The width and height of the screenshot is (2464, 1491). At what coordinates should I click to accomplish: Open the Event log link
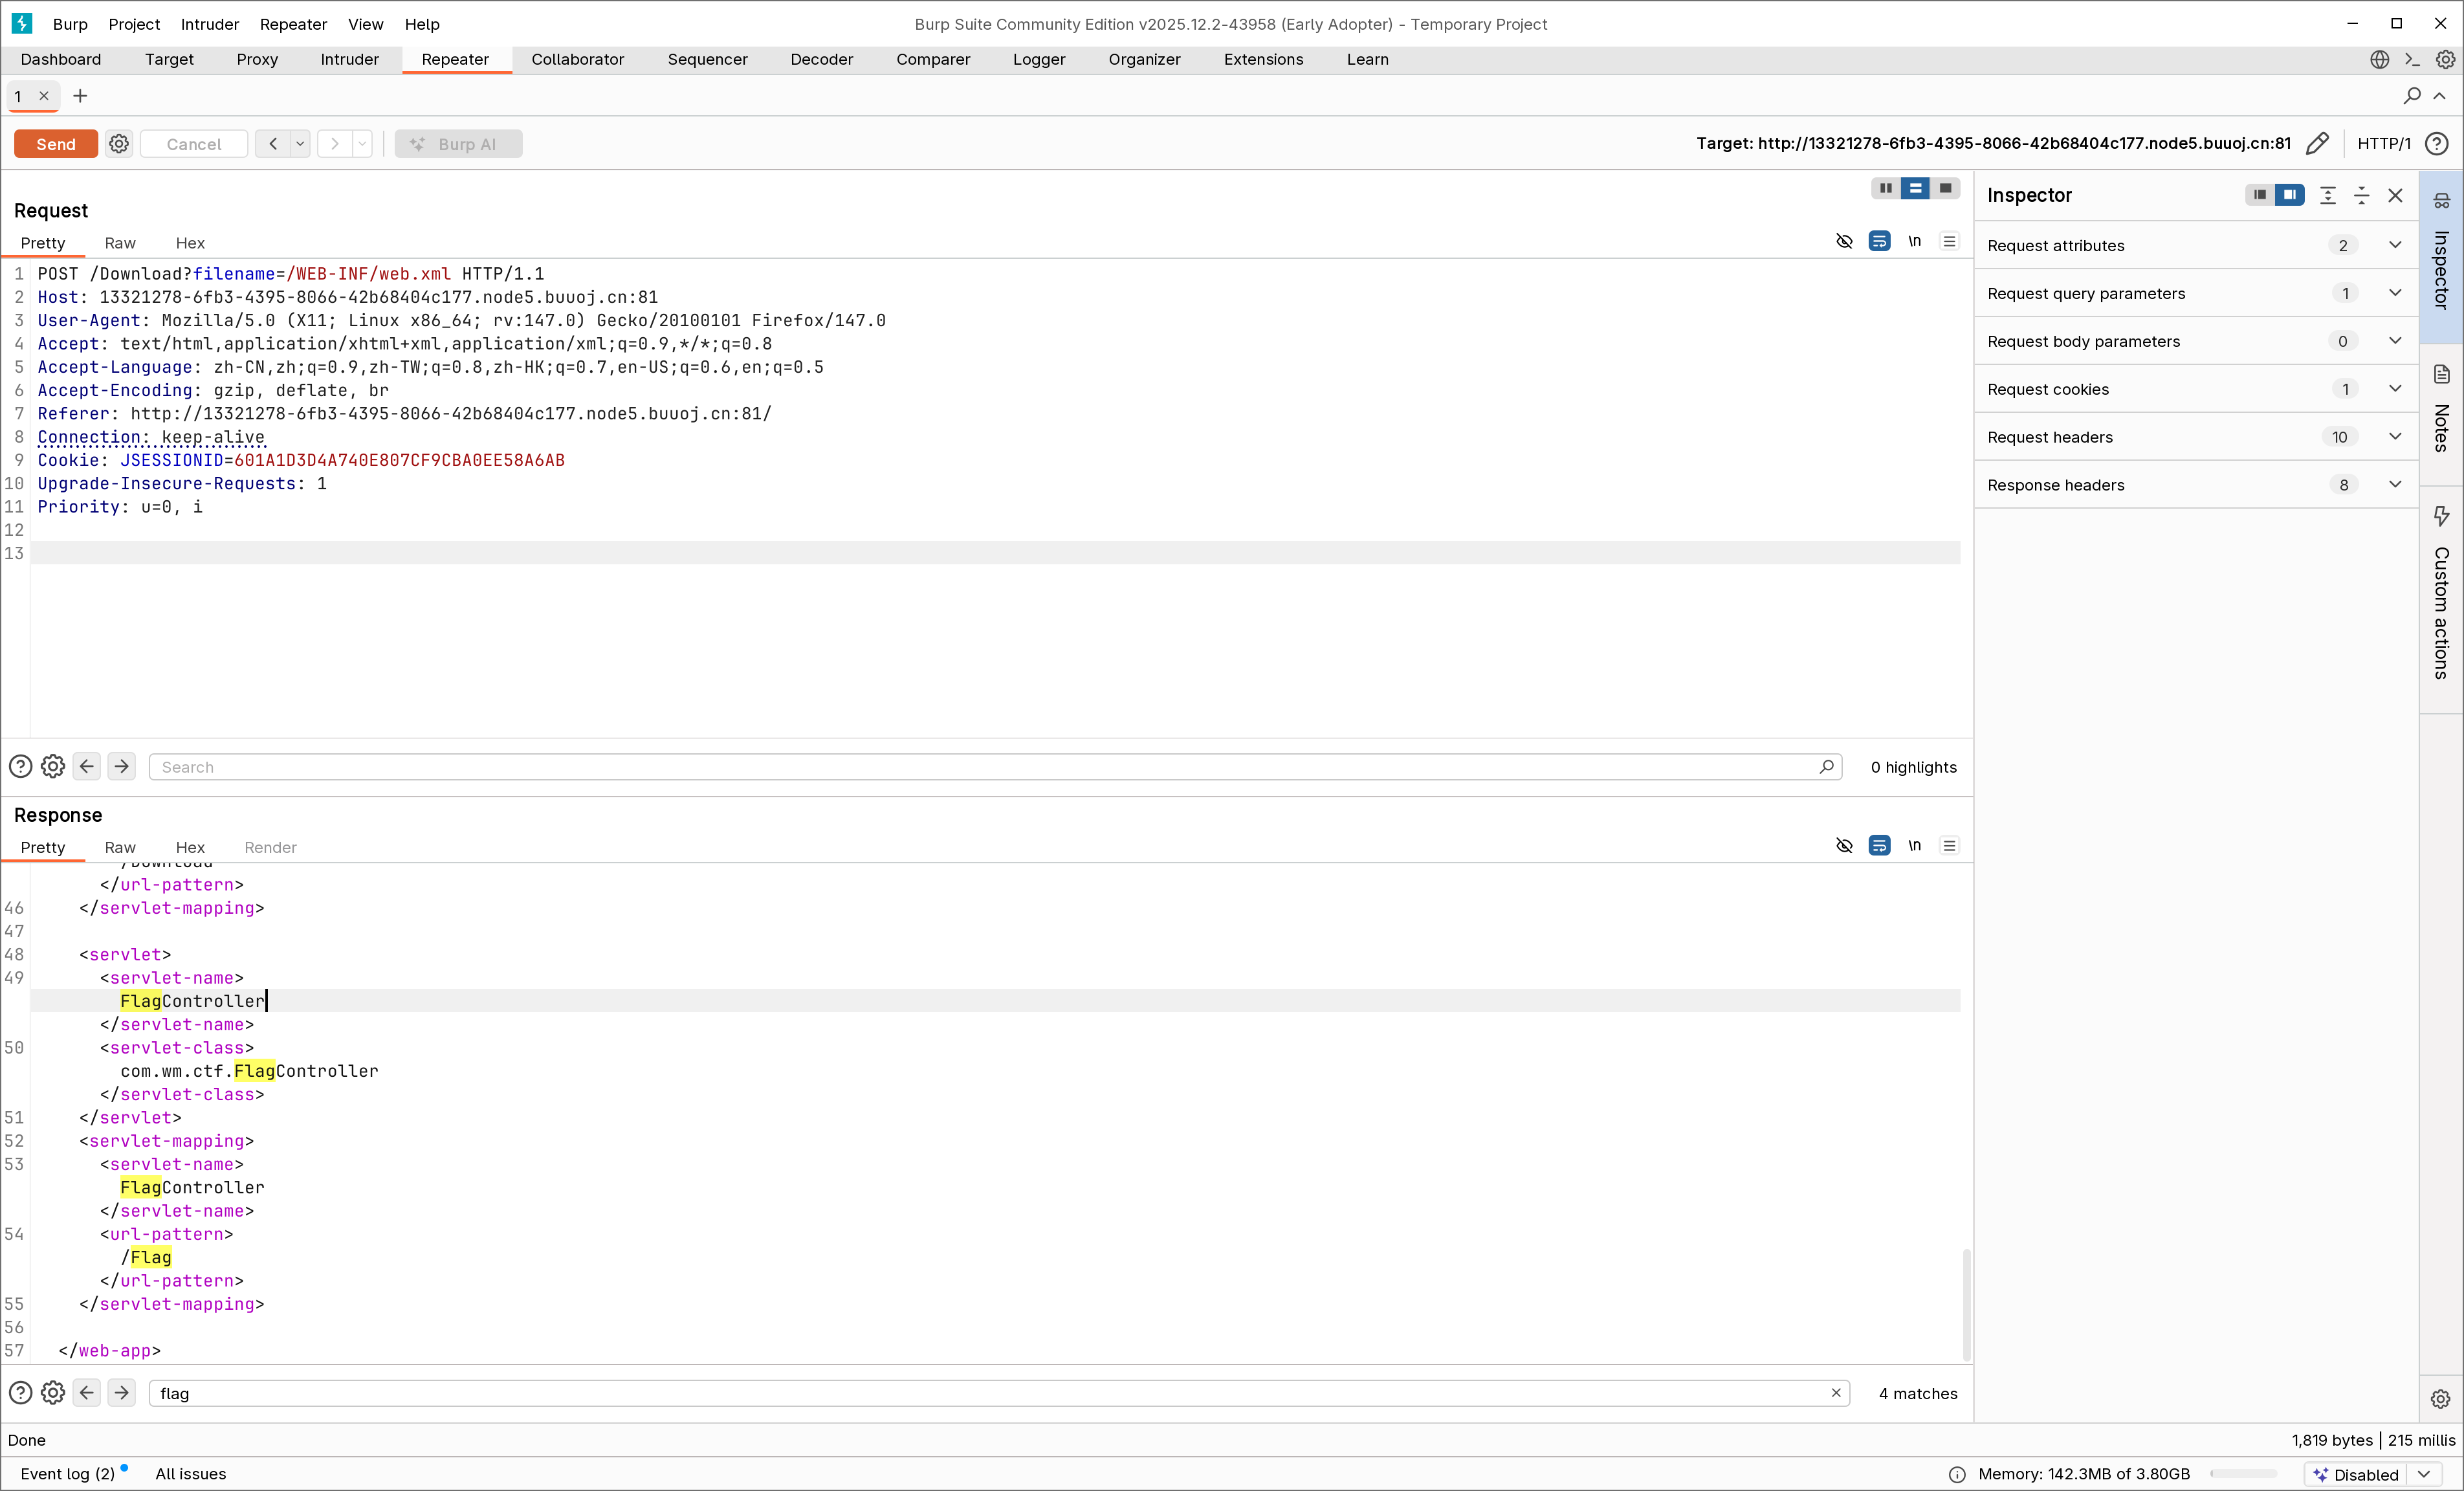coord(67,1474)
